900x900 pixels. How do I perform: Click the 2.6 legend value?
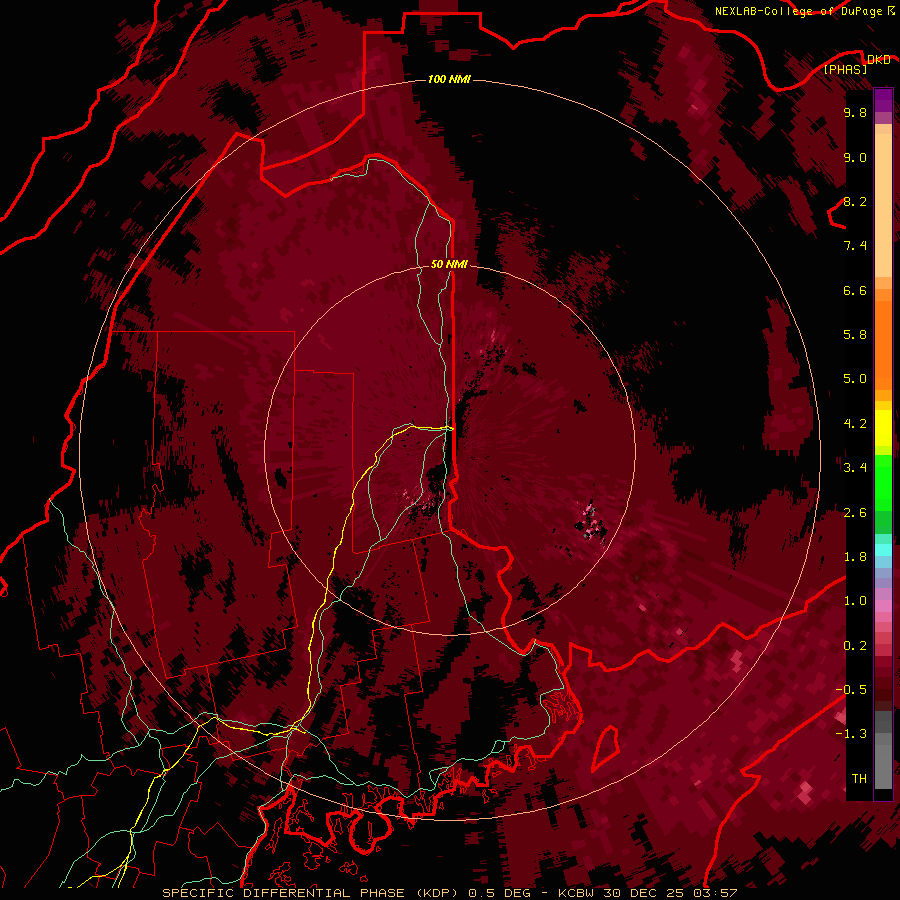(855, 513)
